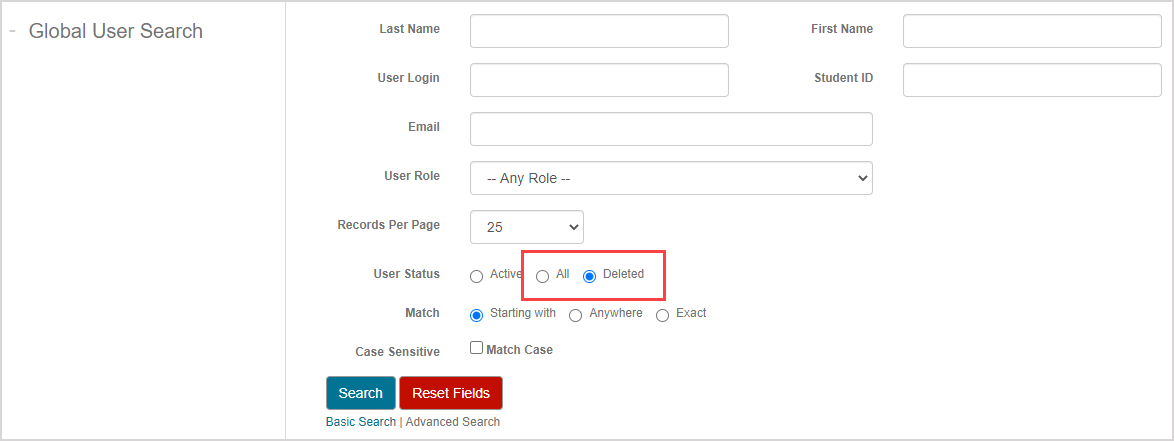
Task: Select the All user status radio
Action: pyautogui.click(x=543, y=277)
